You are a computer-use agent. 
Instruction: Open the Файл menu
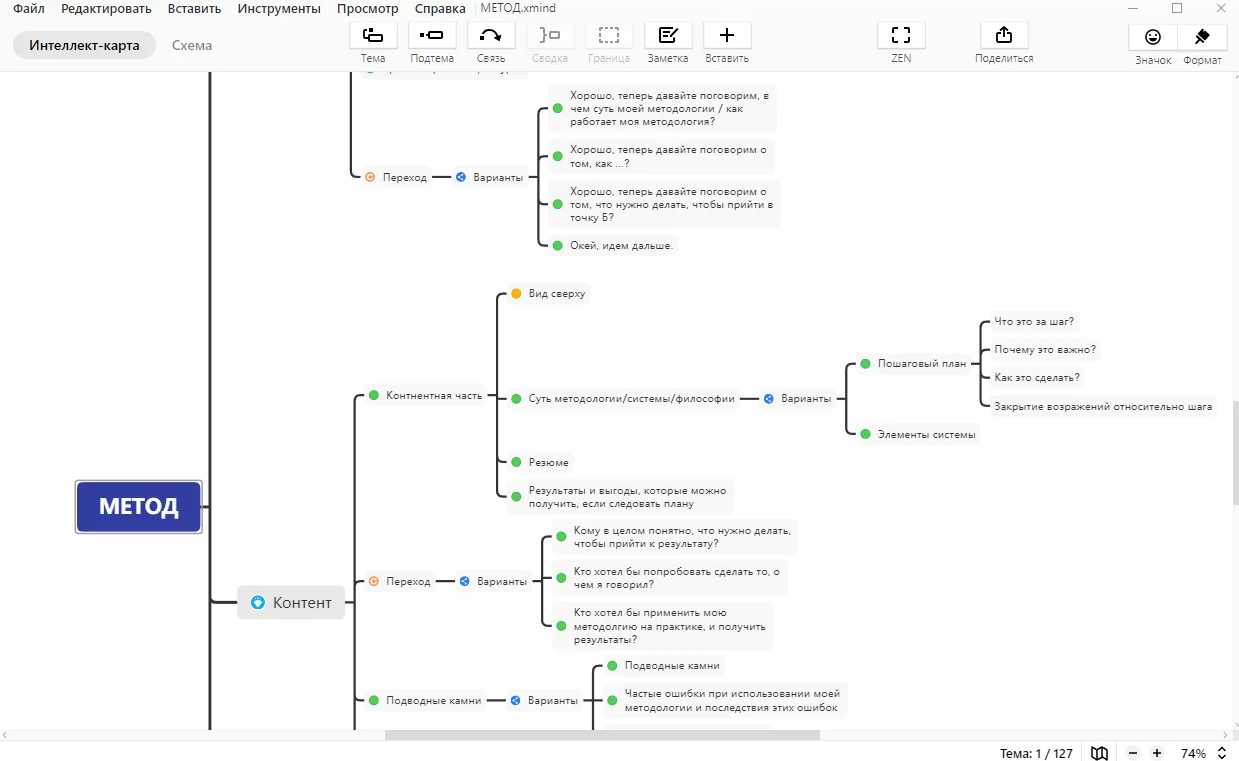28,9
